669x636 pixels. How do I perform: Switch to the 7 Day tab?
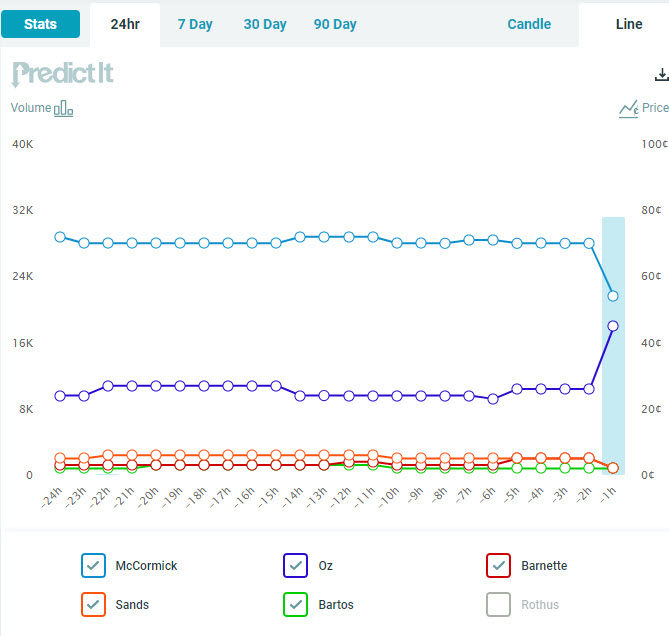point(195,24)
